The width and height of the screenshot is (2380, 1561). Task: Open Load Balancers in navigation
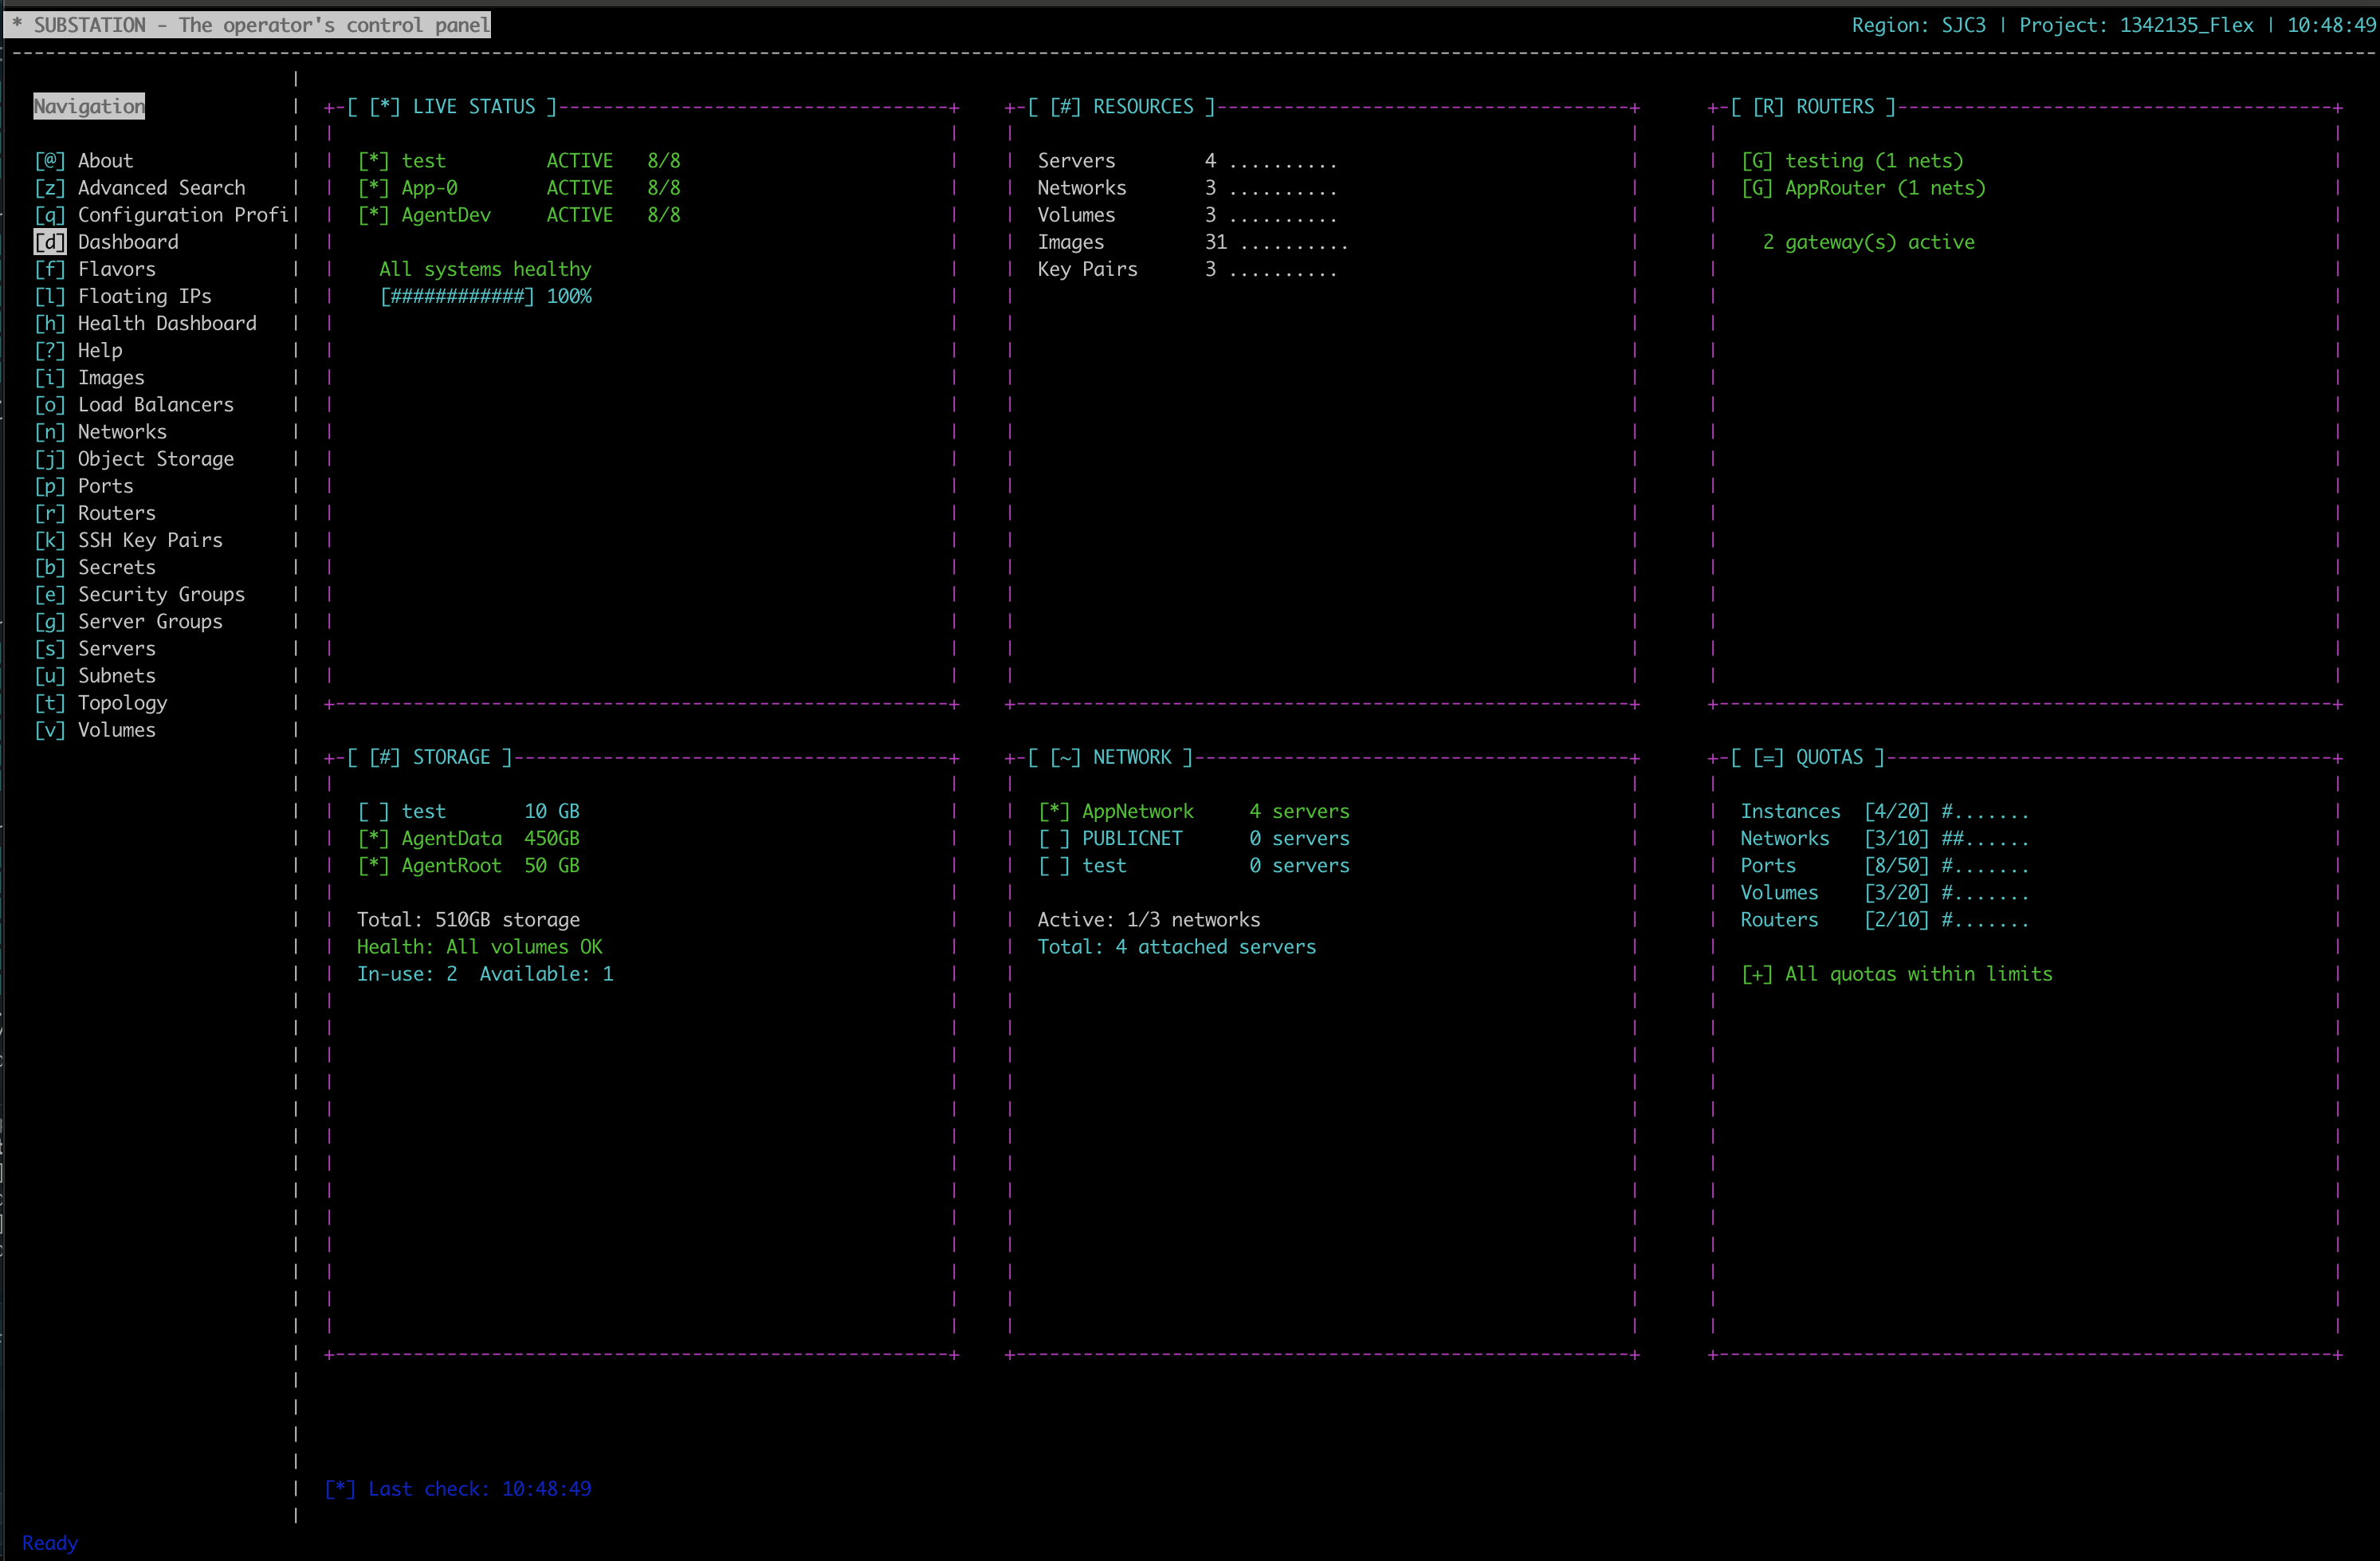pyautogui.click(x=155, y=405)
